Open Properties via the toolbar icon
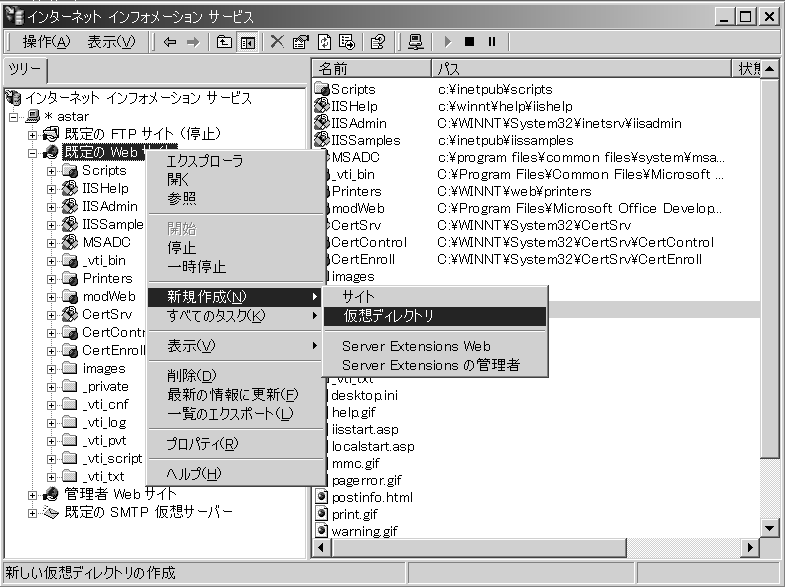785x587 pixels. coord(300,42)
